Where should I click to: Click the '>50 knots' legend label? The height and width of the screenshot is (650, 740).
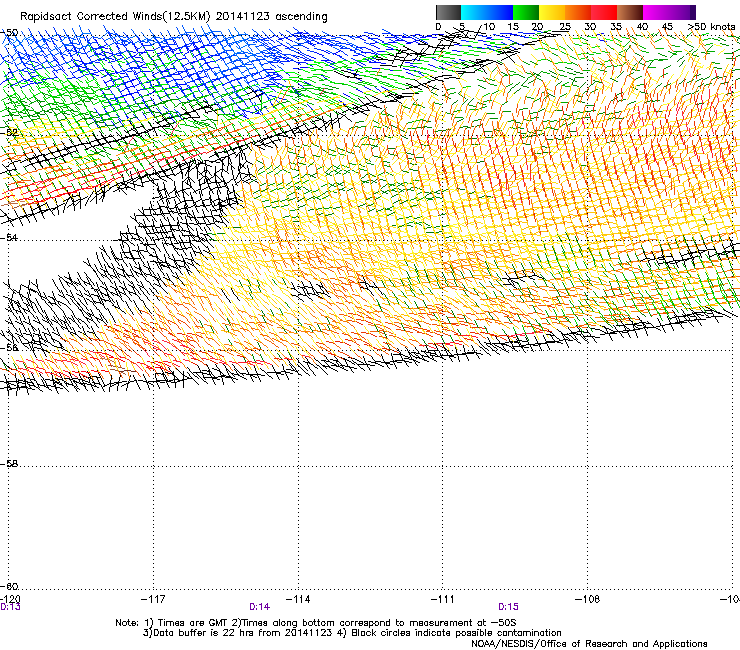pos(711,26)
